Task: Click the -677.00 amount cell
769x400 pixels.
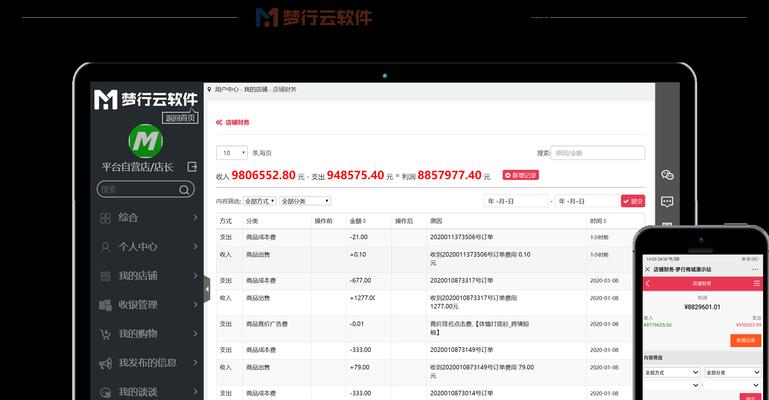Action: click(x=360, y=280)
